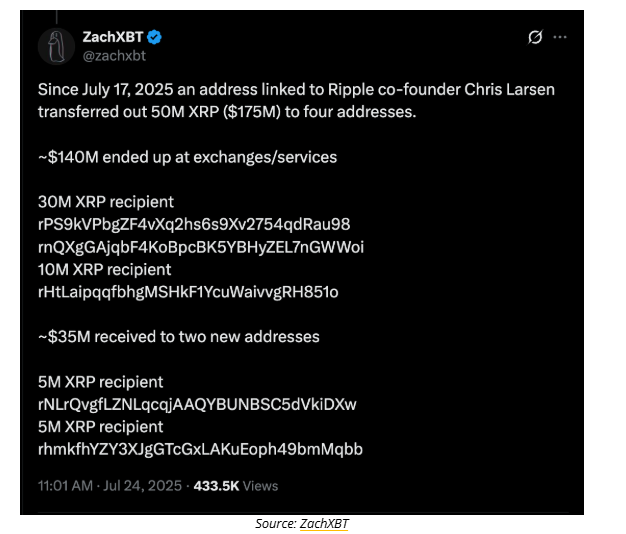
Task: Click the address starting with rnQXgGAjqbF4
Action: tap(201, 247)
